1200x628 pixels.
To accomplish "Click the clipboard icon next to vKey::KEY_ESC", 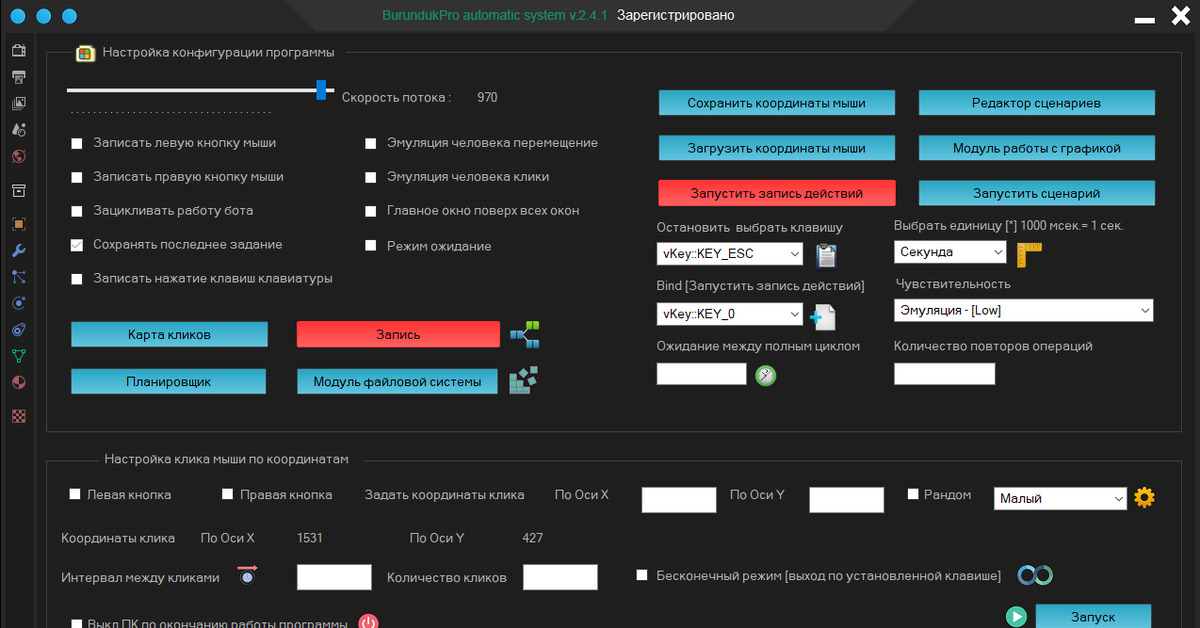I will 826,256.
